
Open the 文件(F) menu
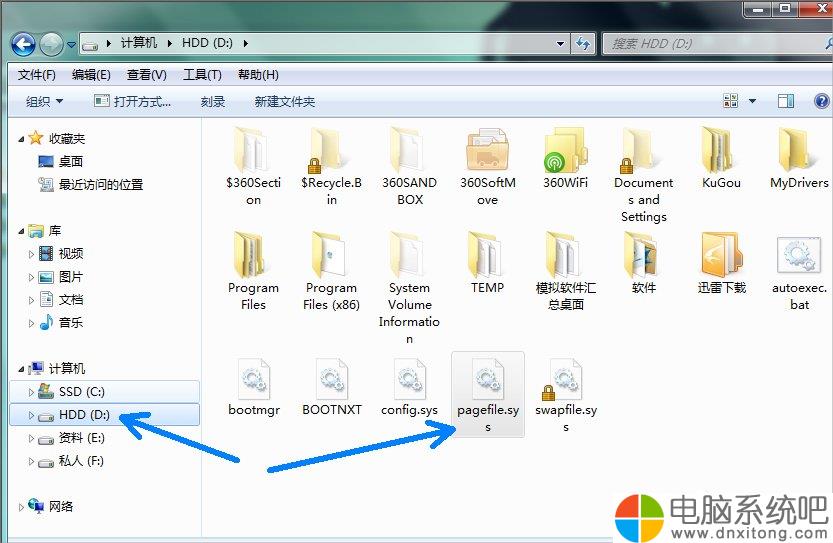(x=37, y=75)
